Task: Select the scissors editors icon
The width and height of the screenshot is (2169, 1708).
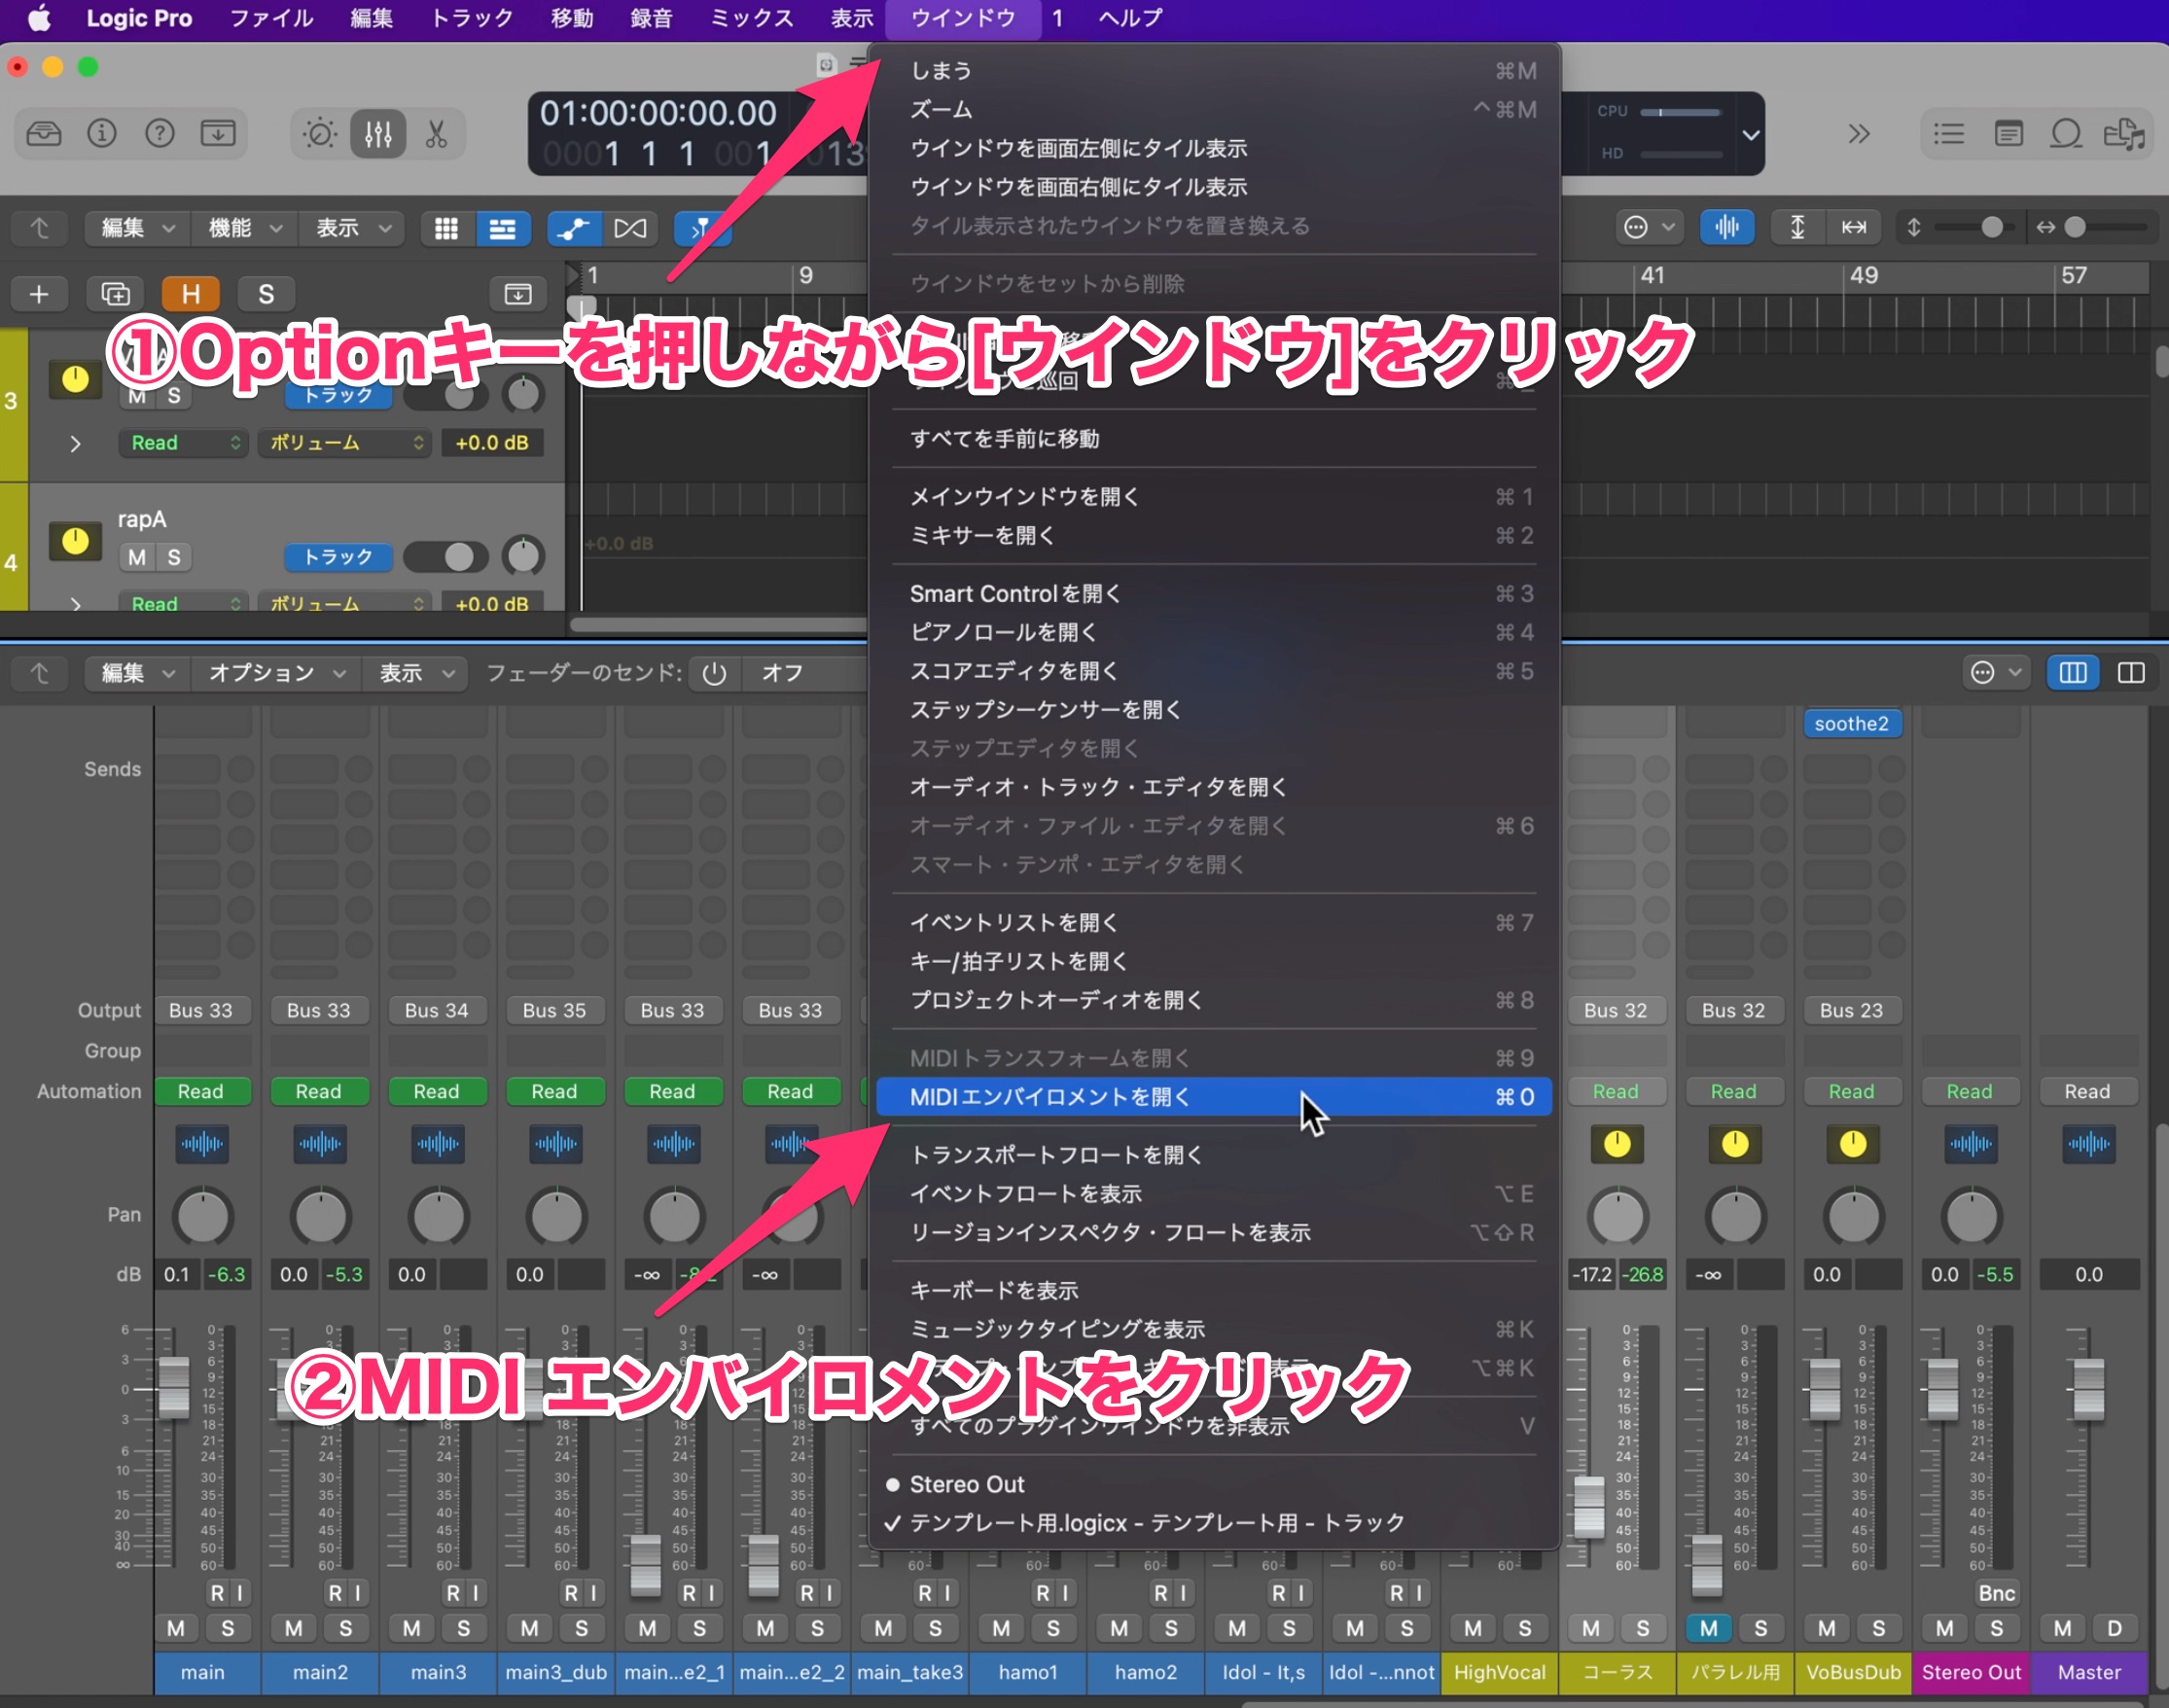Action: [436, 133]
